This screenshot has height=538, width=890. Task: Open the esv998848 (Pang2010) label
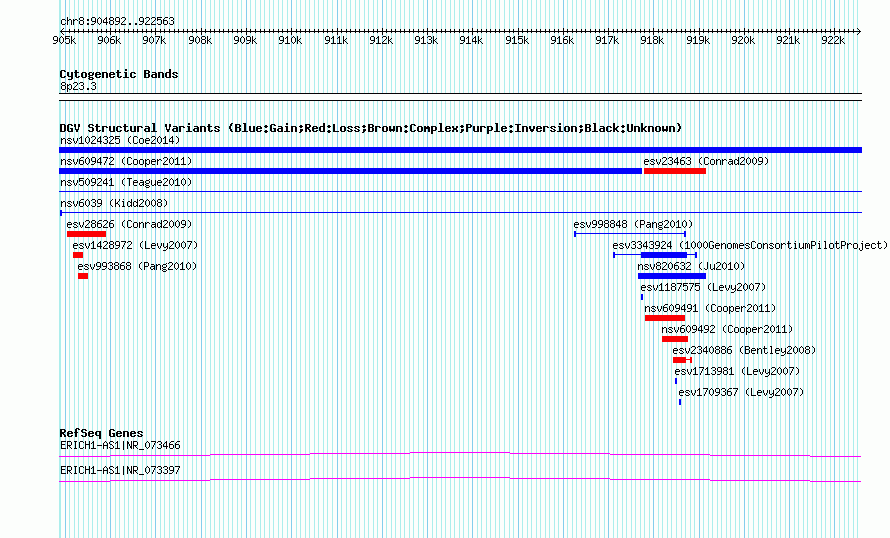633,224
